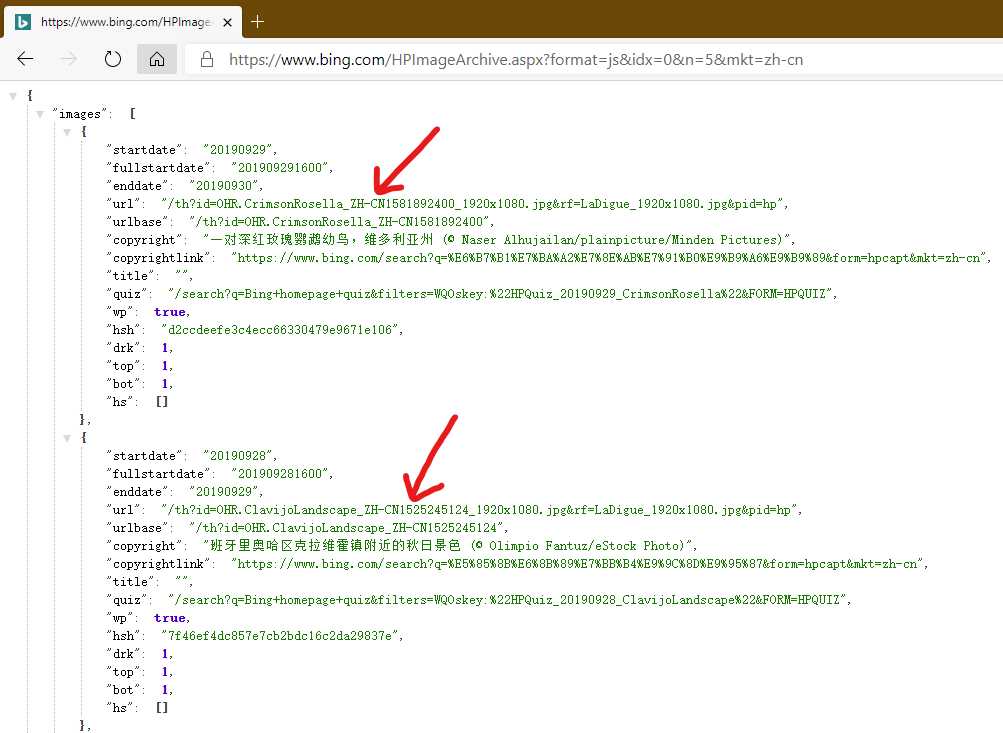Screen dimensions: 1003x733
Task: Click the ClavijoLandscape urlbase value
Action: click(349, 528)
